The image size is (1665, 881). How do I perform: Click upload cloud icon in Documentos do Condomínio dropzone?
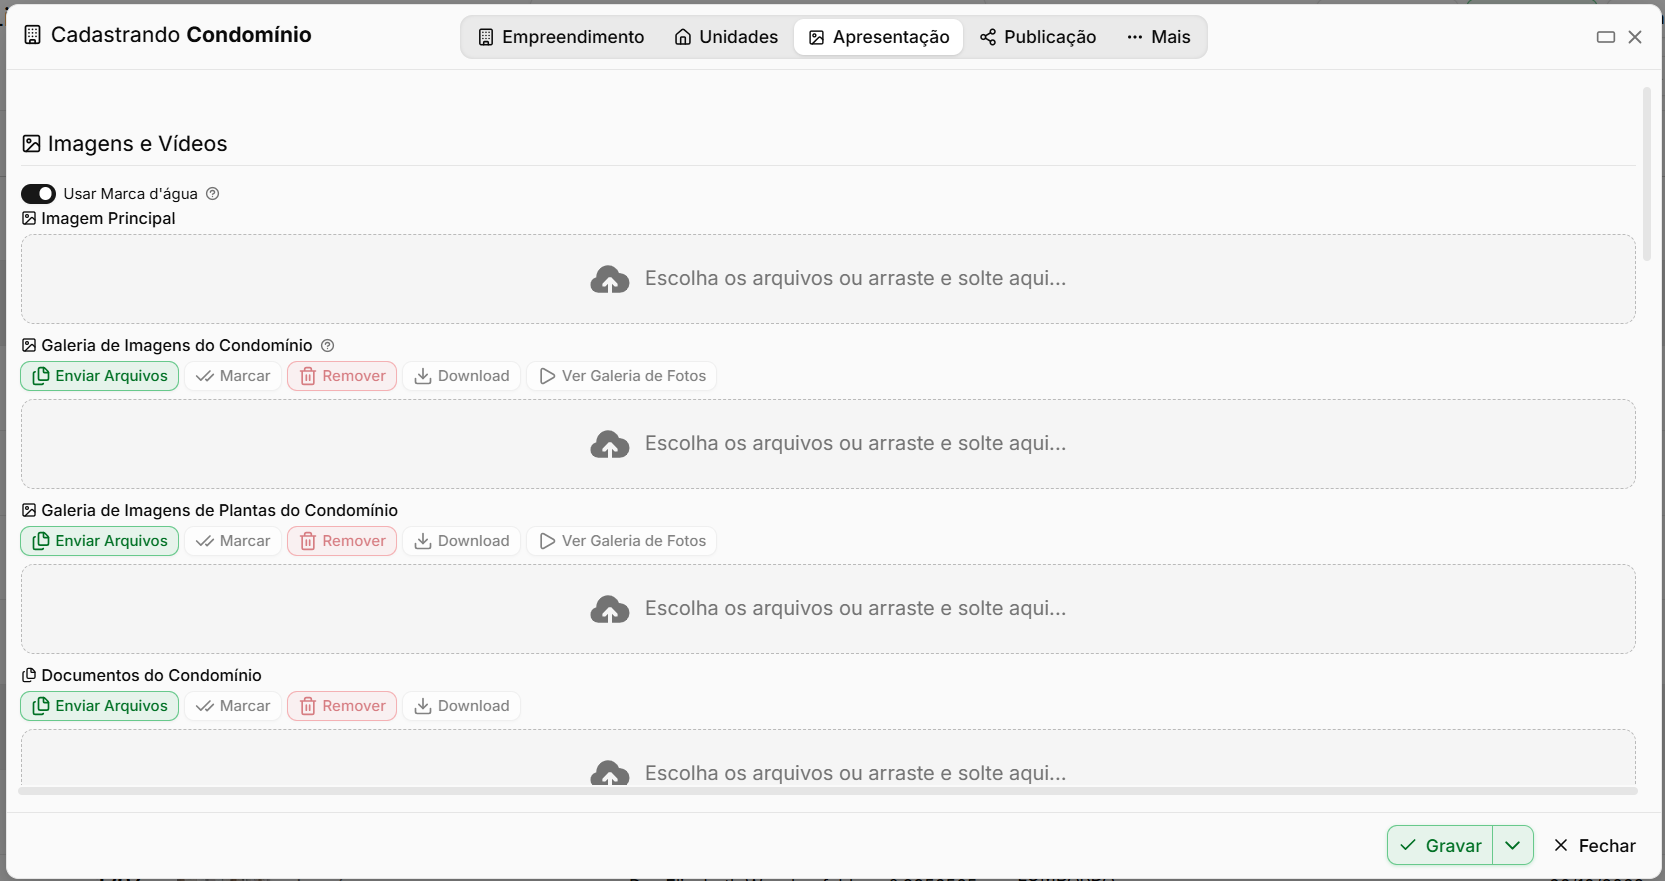pyautogui.click(x=610, y=773)
